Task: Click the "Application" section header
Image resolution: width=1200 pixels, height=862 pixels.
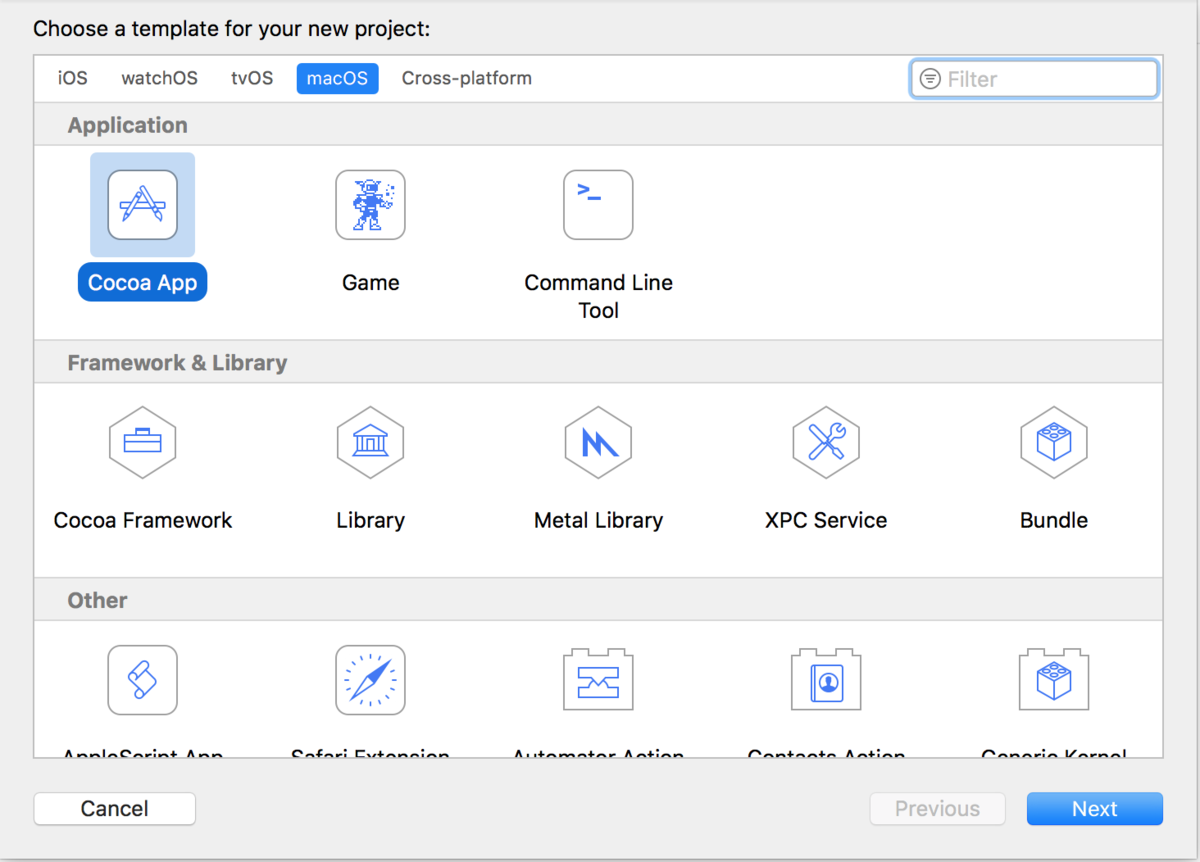Action: pyautogui.click(x=127, y=125)
